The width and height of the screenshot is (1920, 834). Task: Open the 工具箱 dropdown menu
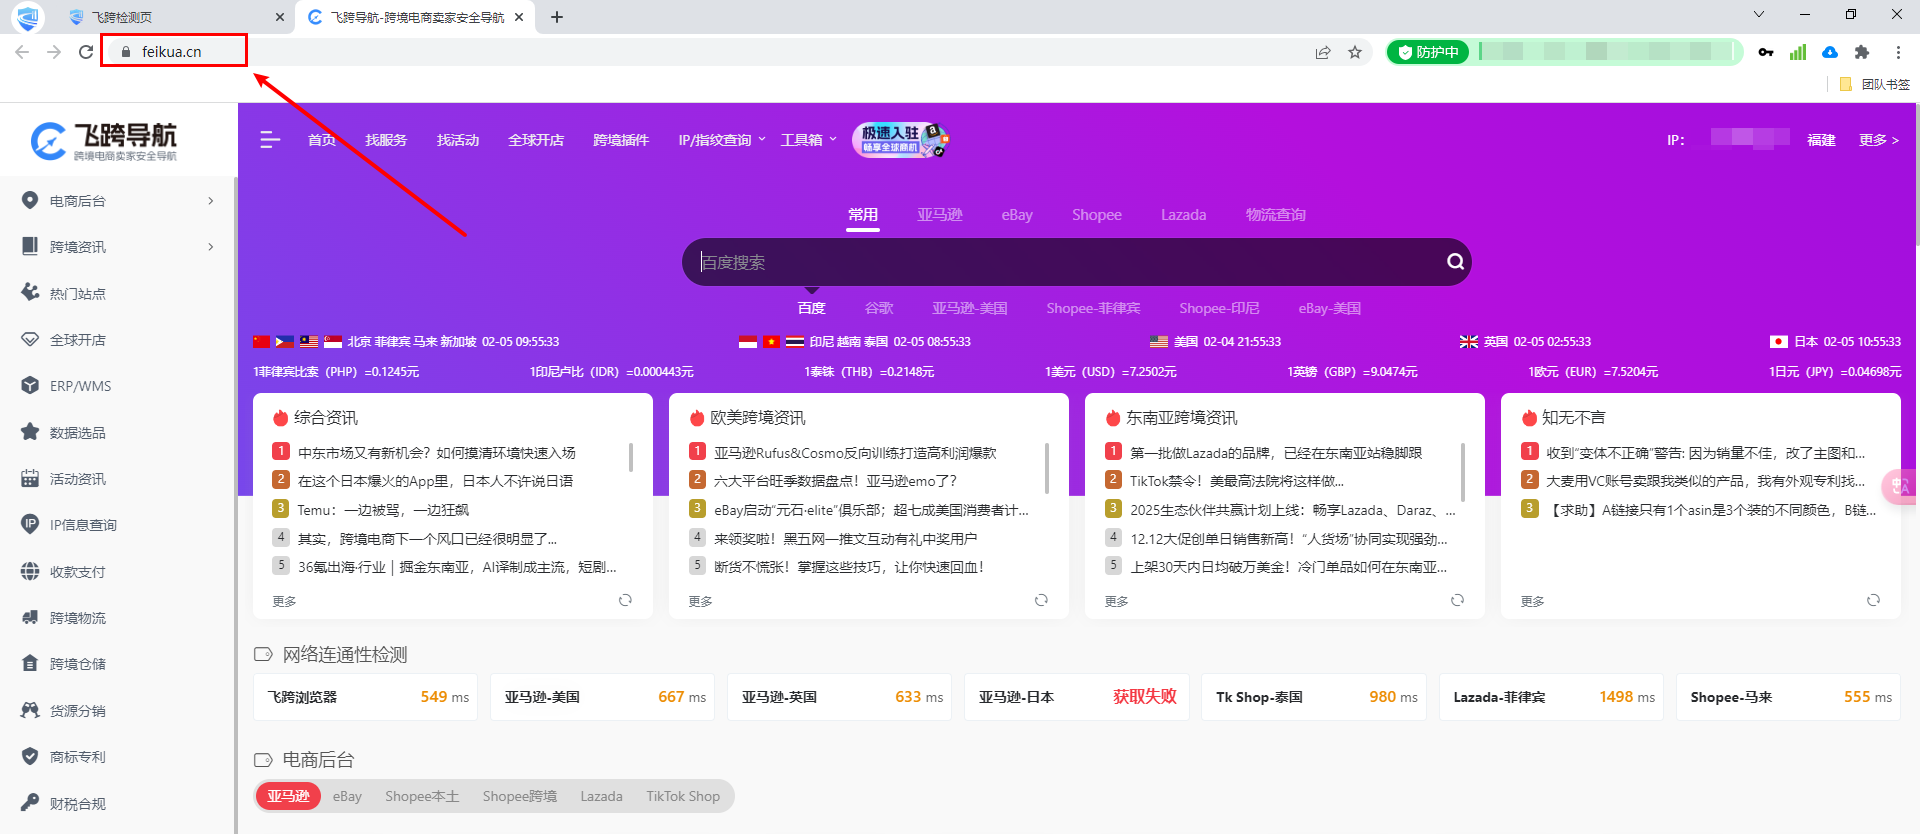[x=808, y=140]
